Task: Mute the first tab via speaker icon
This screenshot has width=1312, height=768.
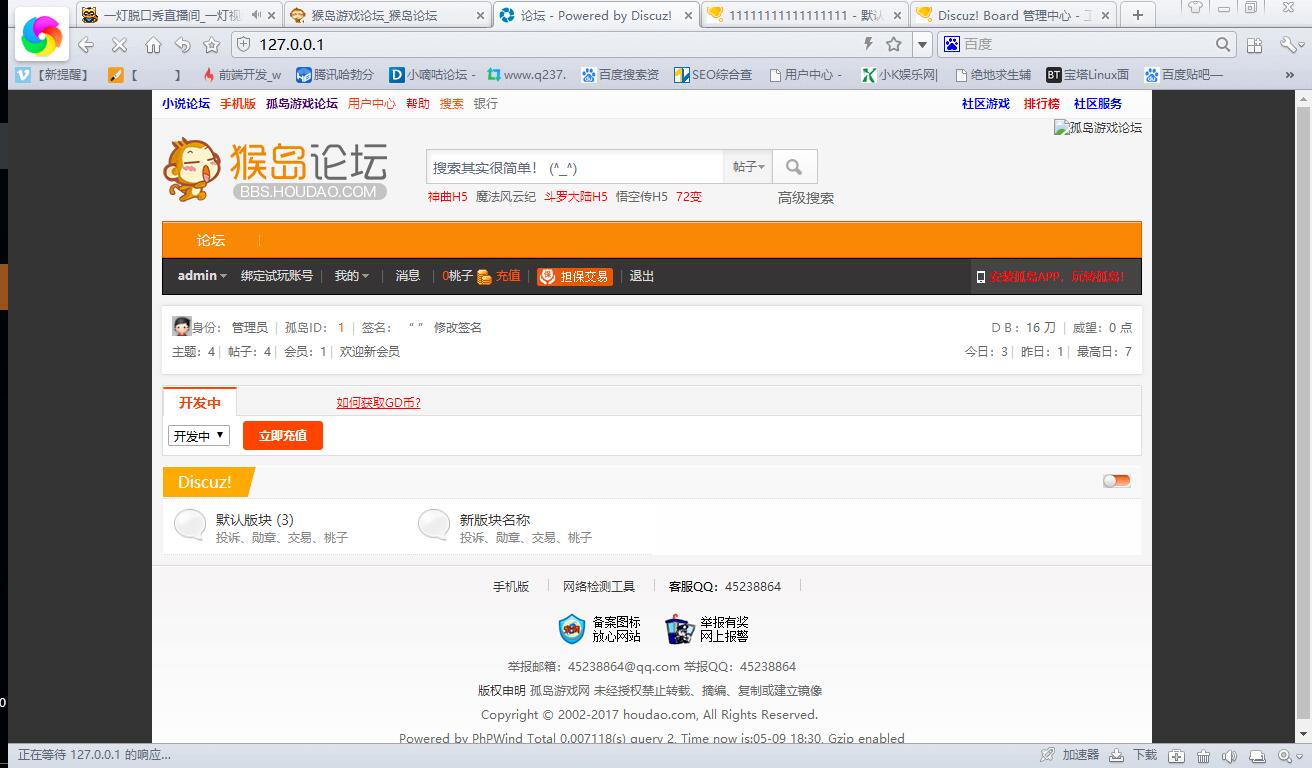Action: pos(256,15)
